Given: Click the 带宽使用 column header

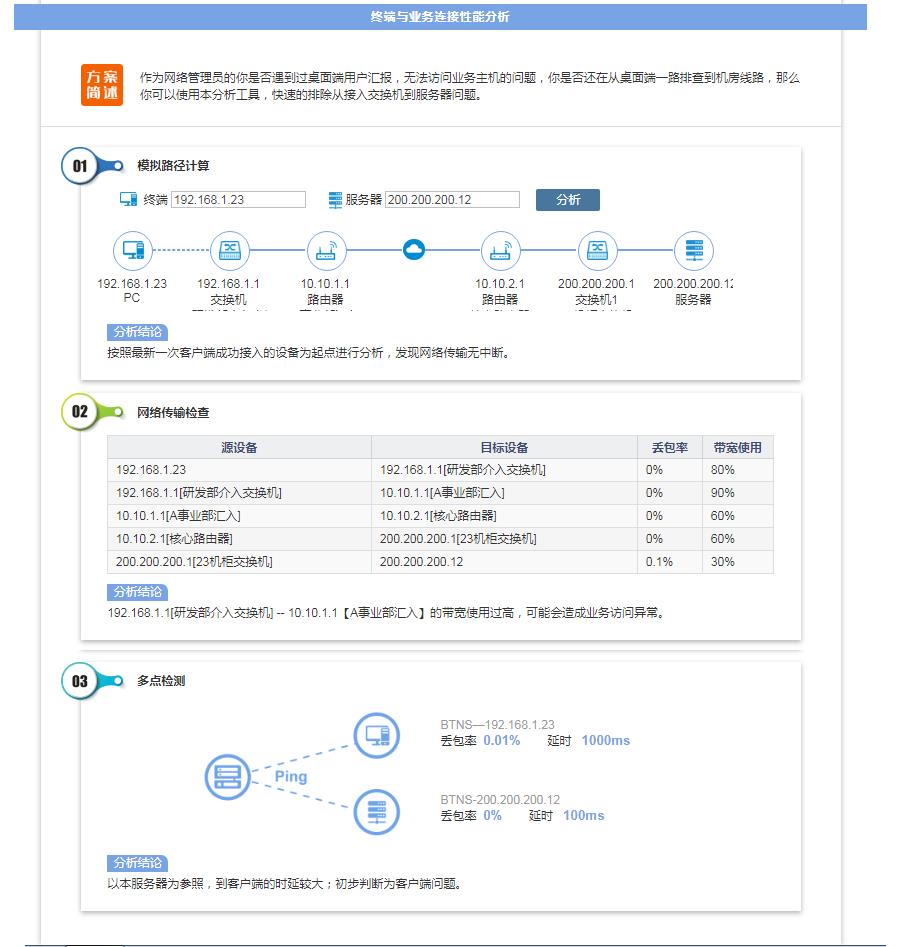Looking at the screenshot, I should point(737,448).
